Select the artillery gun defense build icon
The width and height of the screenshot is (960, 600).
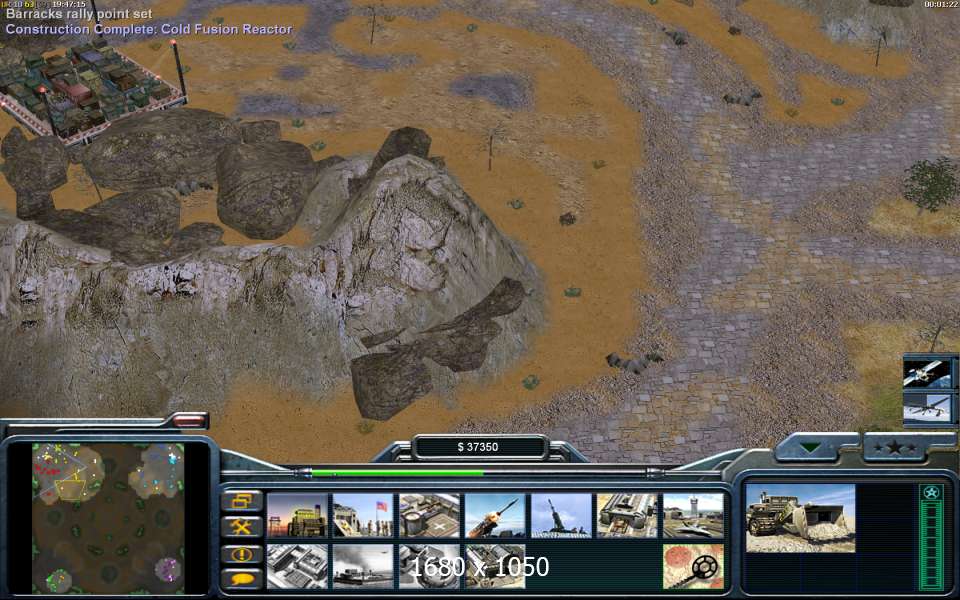561,516
